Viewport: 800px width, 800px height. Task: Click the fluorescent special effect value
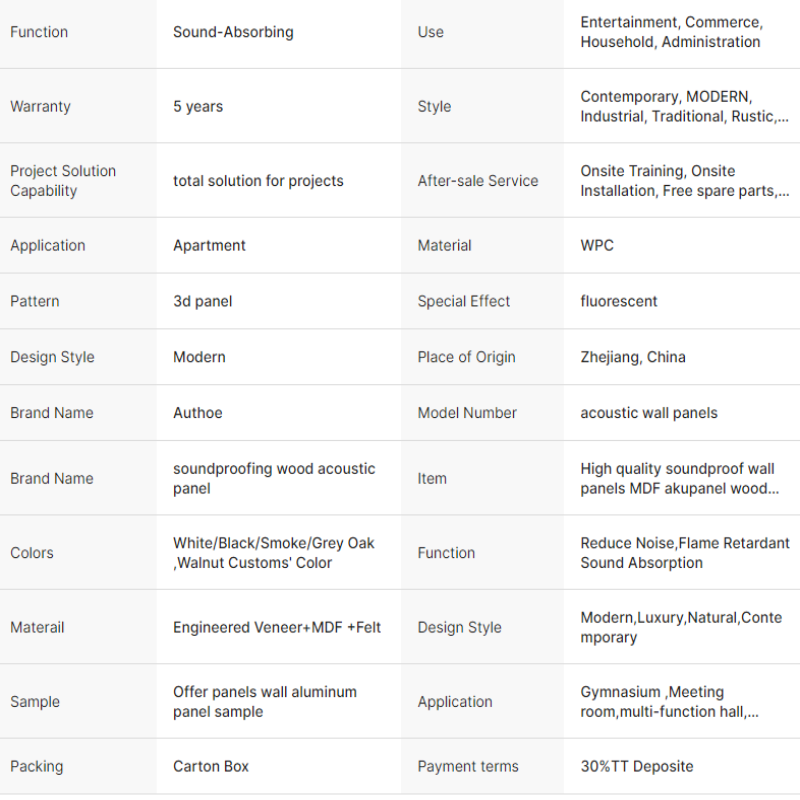pyautogui.click(x=619, y=302)
